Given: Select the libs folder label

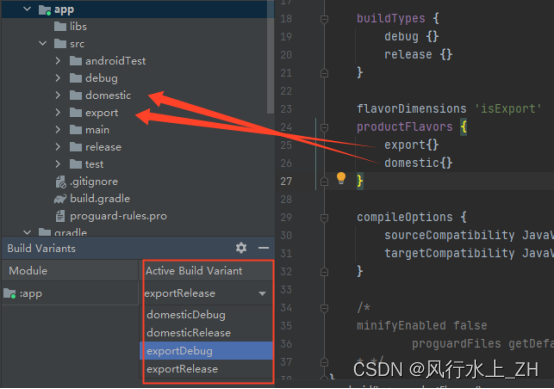Looking at the screenshot, I should 78,26.
